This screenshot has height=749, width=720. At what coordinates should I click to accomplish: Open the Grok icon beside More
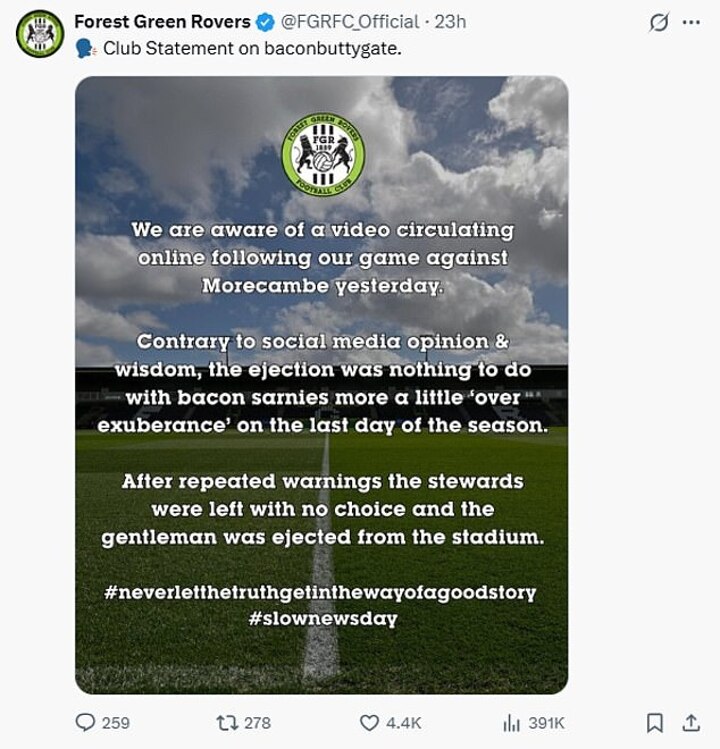(x=658, y=21)
